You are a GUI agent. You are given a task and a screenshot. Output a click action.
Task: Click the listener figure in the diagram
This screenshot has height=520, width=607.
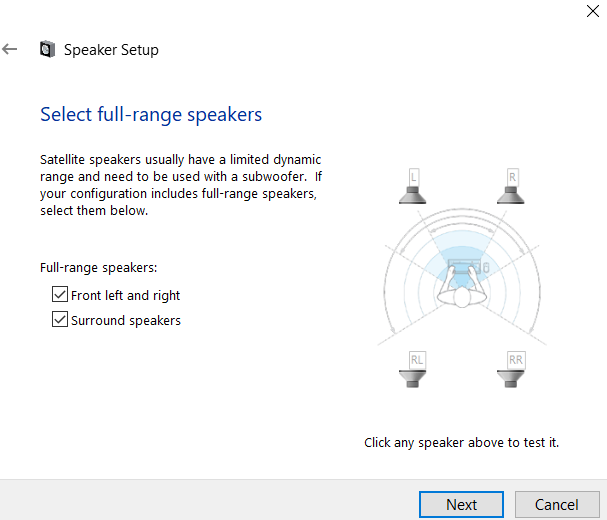click(462, 292)
